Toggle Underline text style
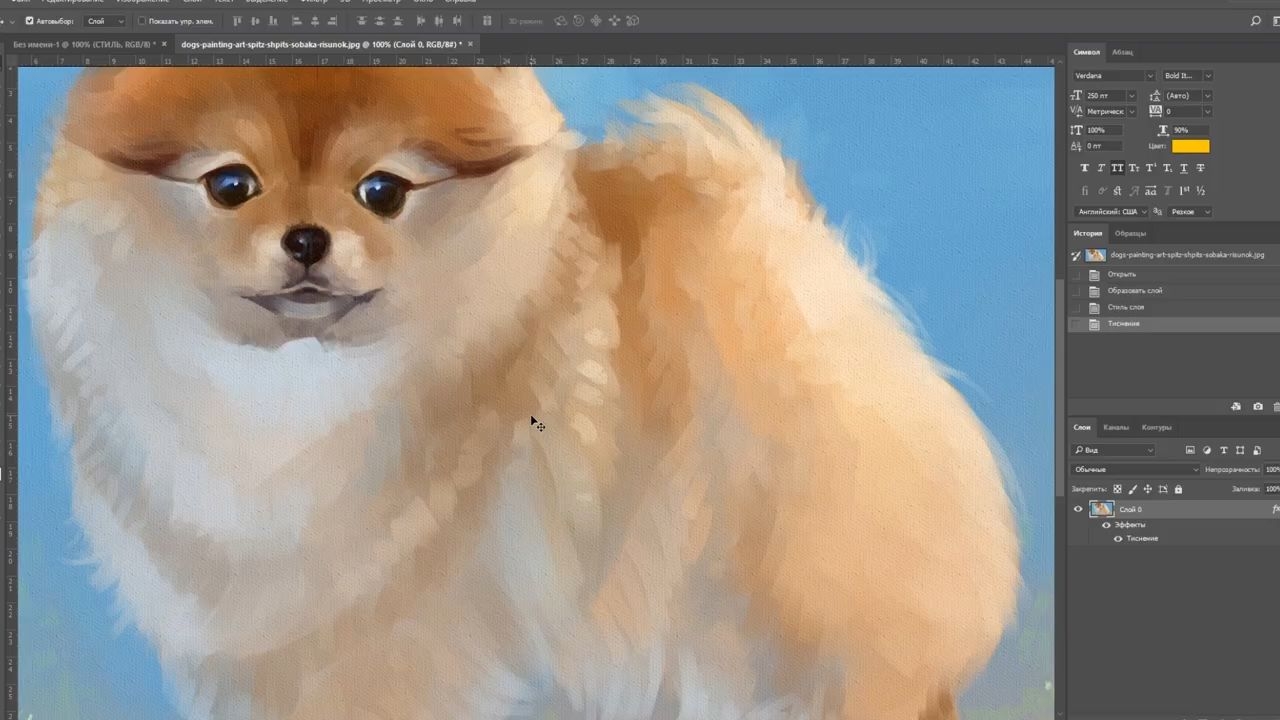 tap(1184, 168)
